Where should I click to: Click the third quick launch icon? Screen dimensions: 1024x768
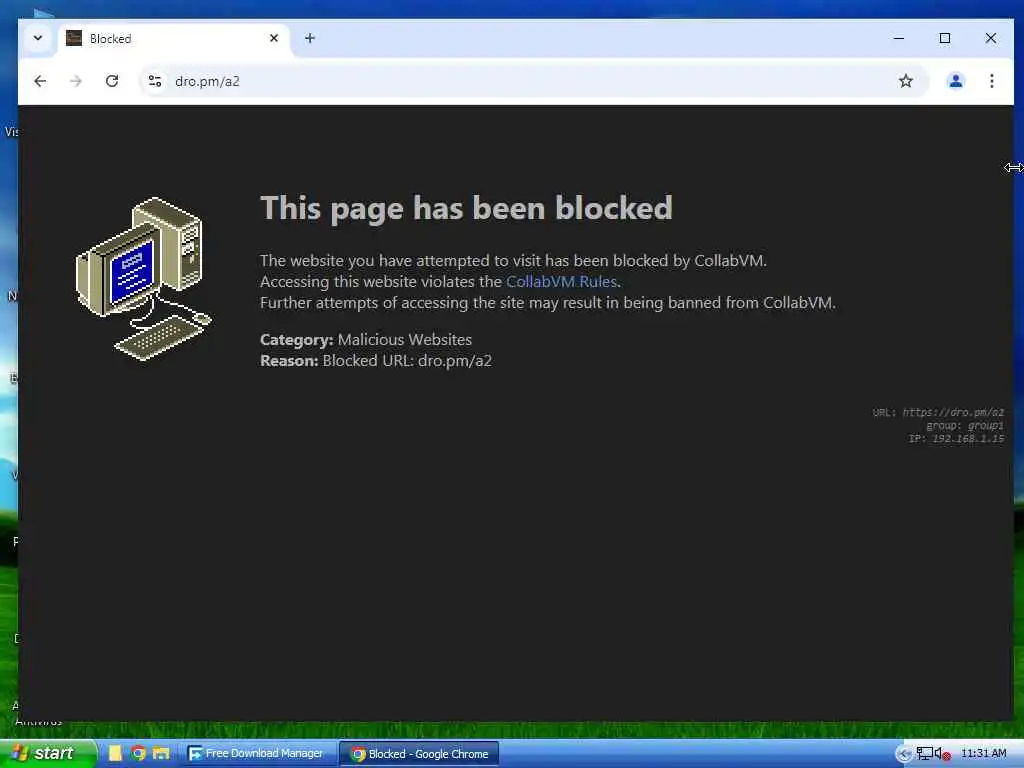pos(161,754)
